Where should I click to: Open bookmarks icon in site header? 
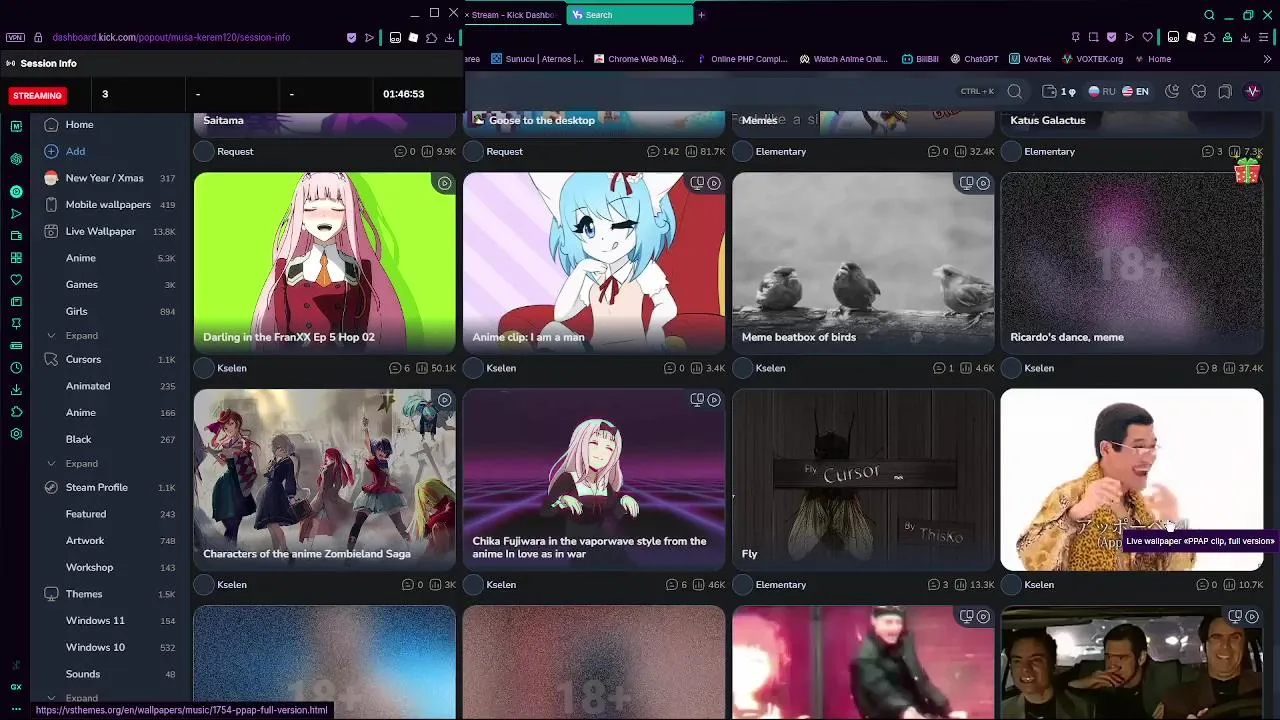(1225, 92)
